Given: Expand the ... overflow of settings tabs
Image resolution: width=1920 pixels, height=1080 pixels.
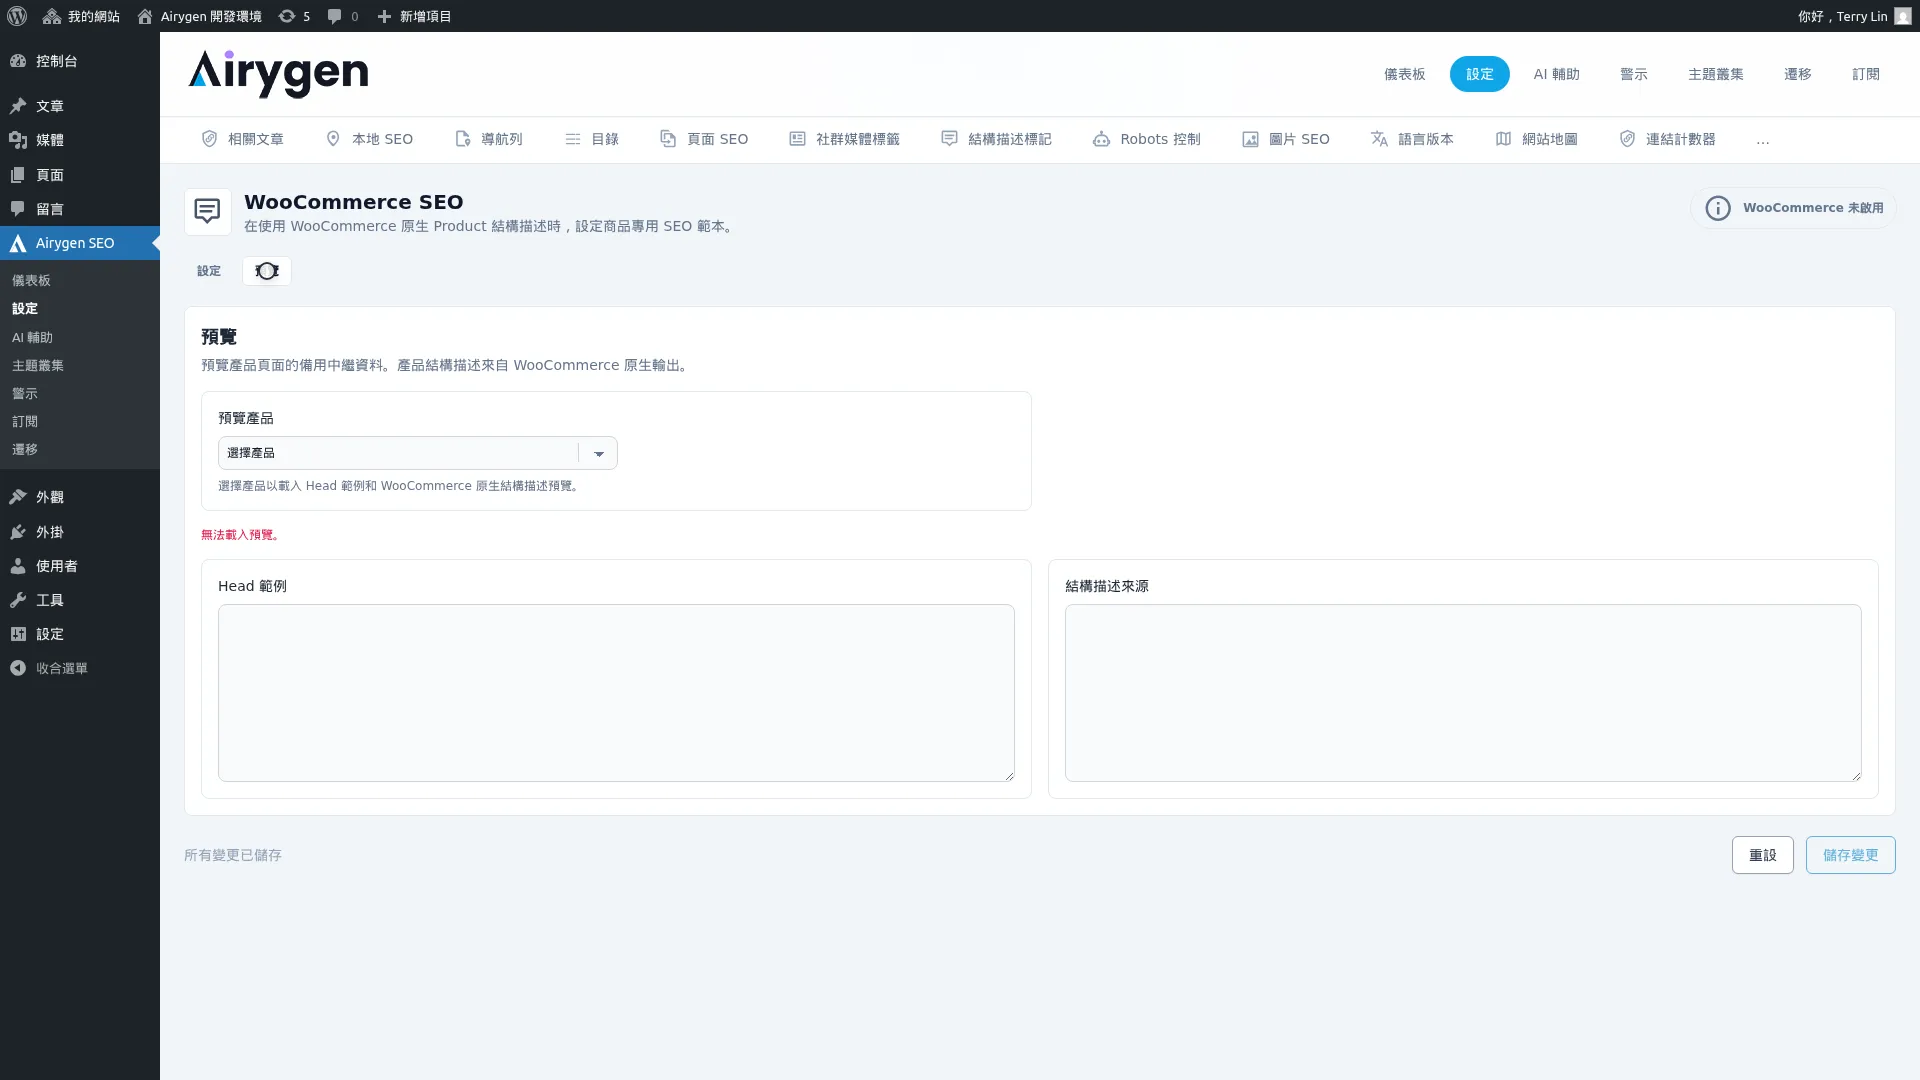Looking at the screenshot, I should 1762,140.
